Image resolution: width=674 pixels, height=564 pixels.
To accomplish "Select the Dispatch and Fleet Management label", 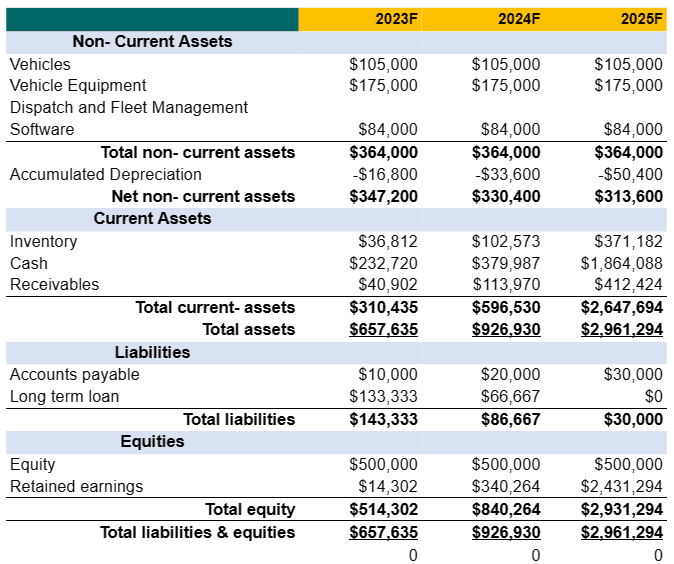I will click(x=129, y=107).
